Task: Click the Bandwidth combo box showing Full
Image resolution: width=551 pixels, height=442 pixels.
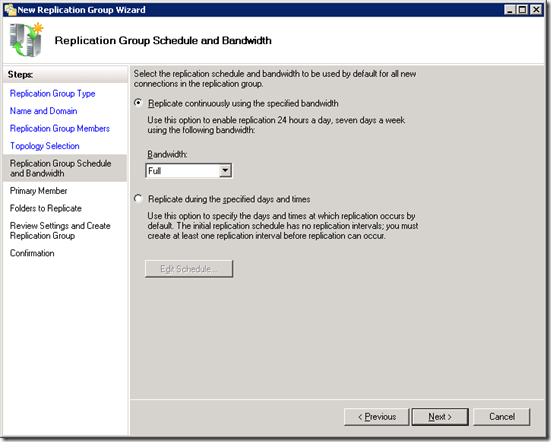Action: click(189, 171)
